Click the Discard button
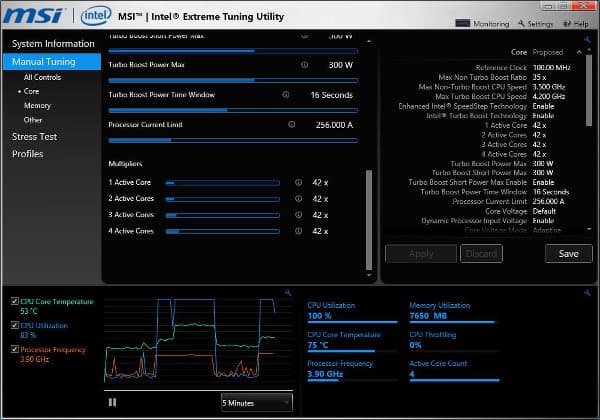 (481, 254)
